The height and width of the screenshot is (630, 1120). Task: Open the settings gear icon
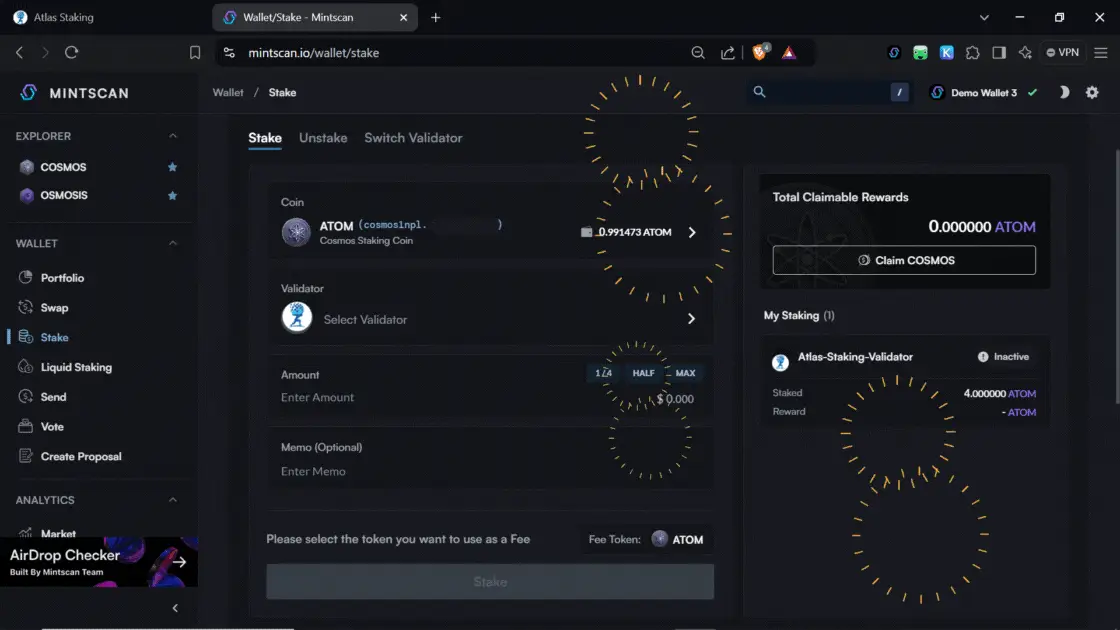coord(1092,92)
